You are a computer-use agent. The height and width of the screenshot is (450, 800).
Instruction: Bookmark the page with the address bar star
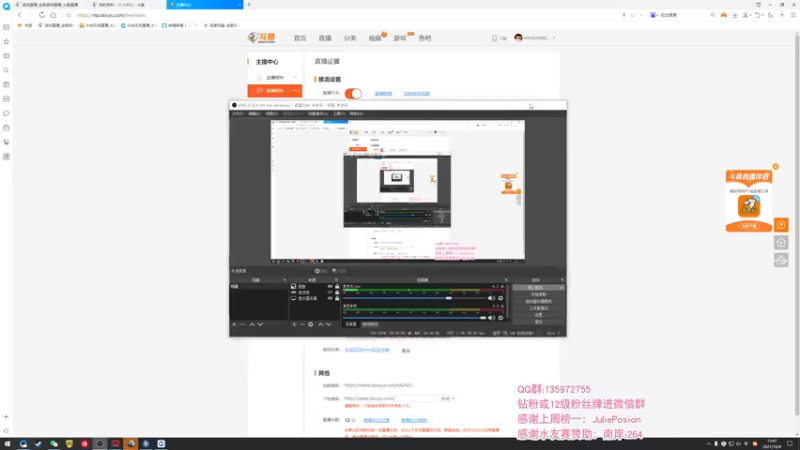pyautogui.click(x=69, y=15)
